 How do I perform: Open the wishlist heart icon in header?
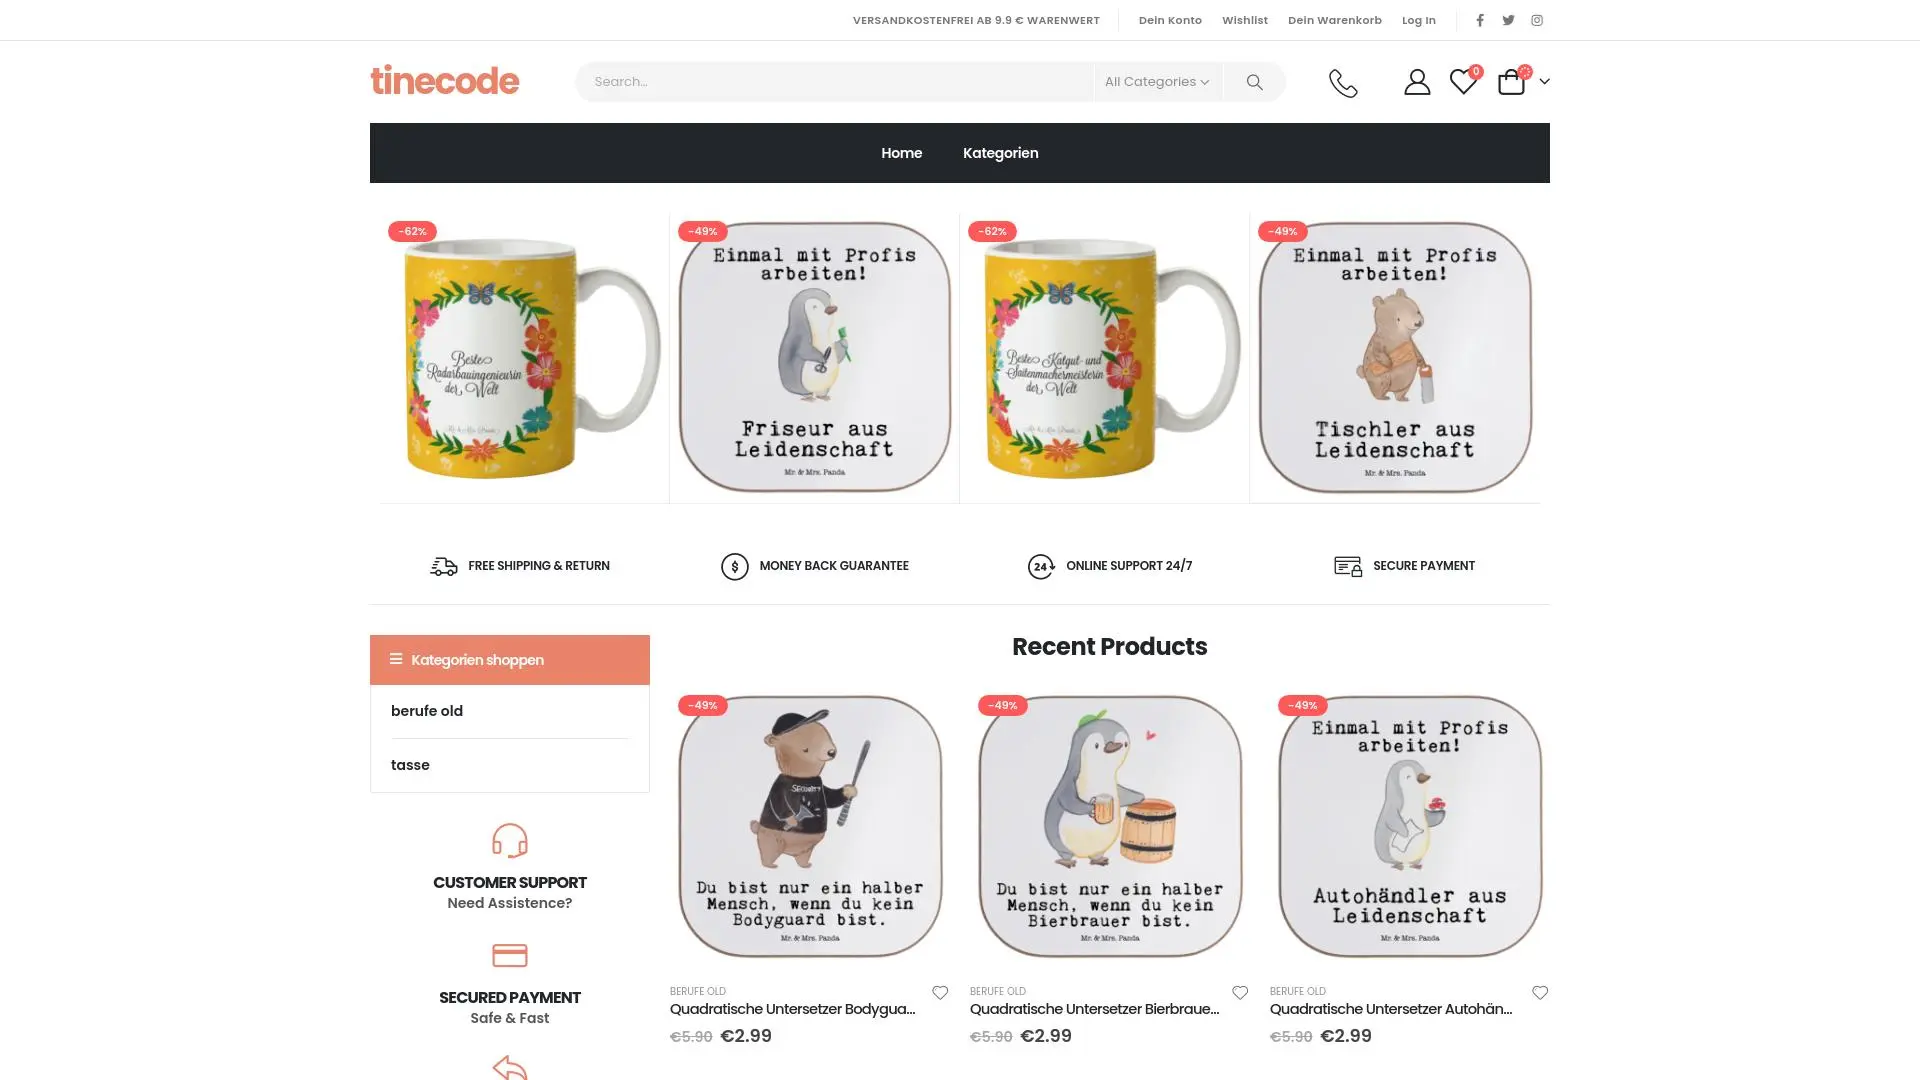tap(1463, 82)
